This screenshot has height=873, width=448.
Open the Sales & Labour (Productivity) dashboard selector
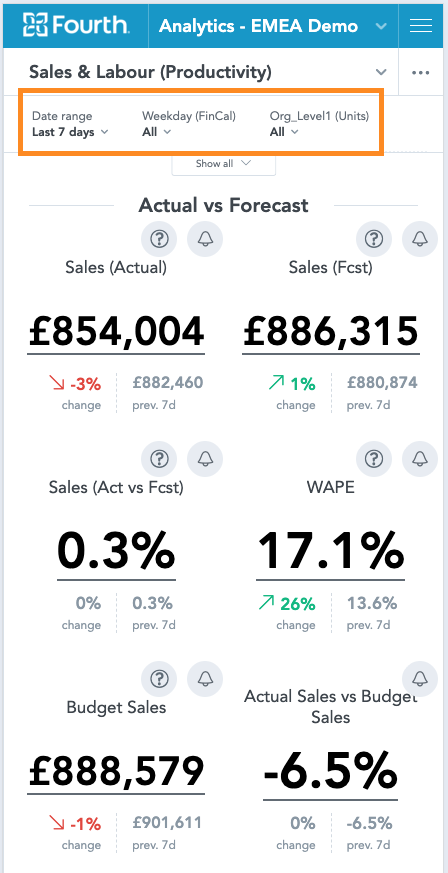tap(208, 72)
